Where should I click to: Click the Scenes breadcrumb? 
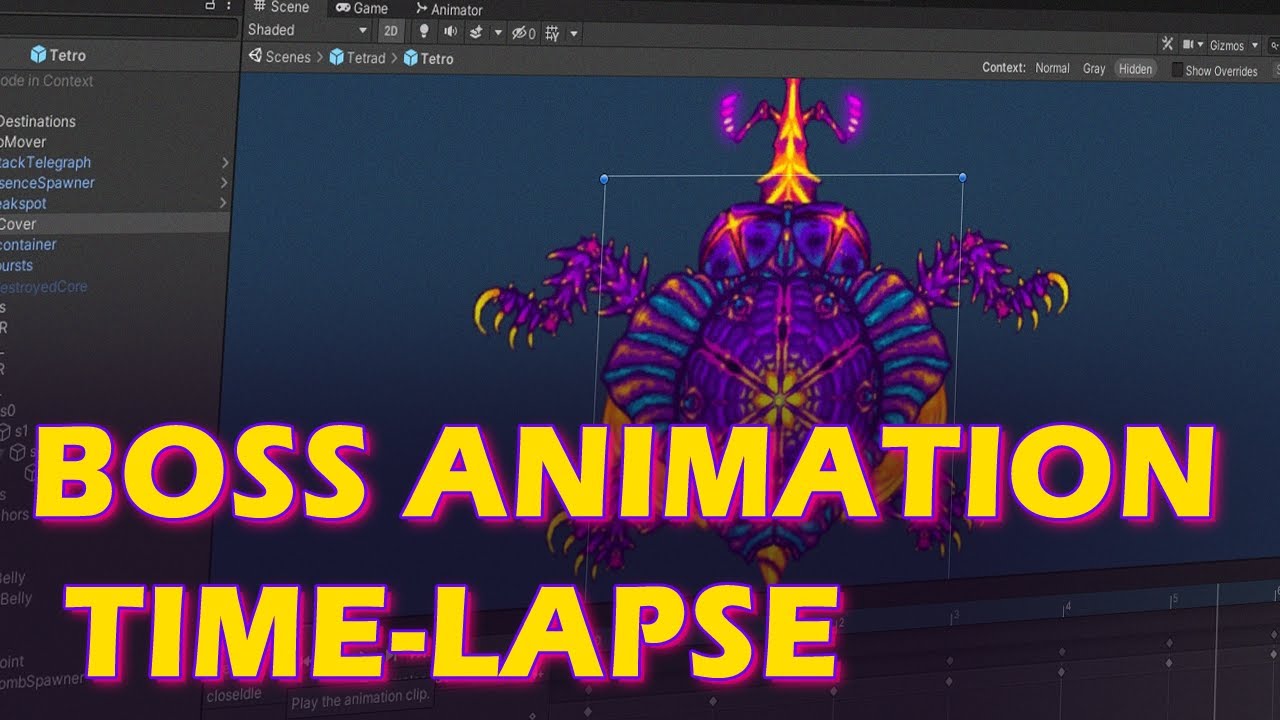[x=288, y=57]
